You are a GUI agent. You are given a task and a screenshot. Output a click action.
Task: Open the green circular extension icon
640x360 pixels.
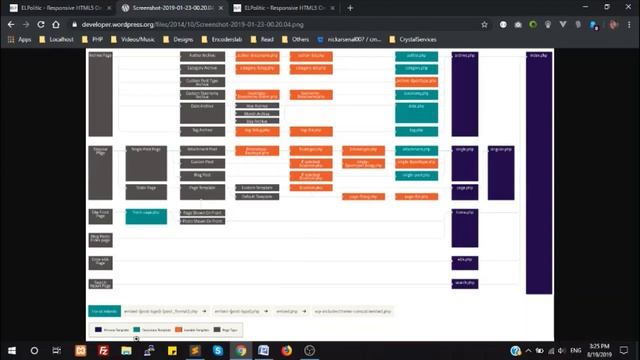click(x=533, y=24)
